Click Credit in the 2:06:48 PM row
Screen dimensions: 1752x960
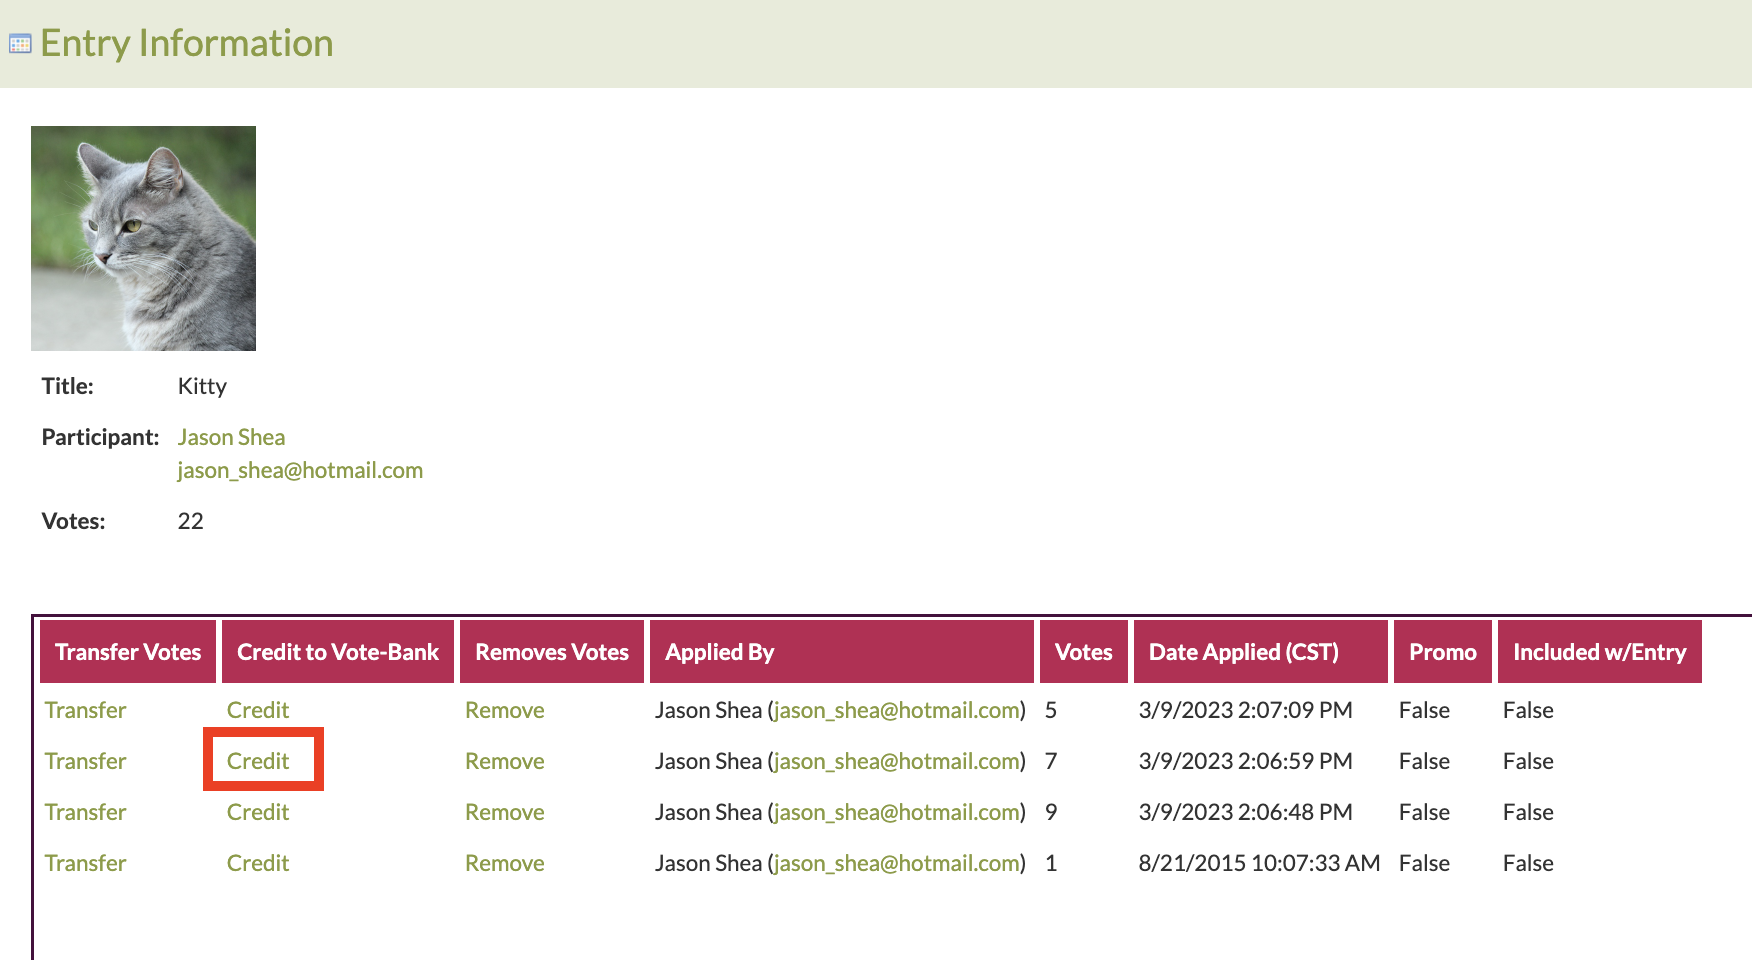point(258,812)
